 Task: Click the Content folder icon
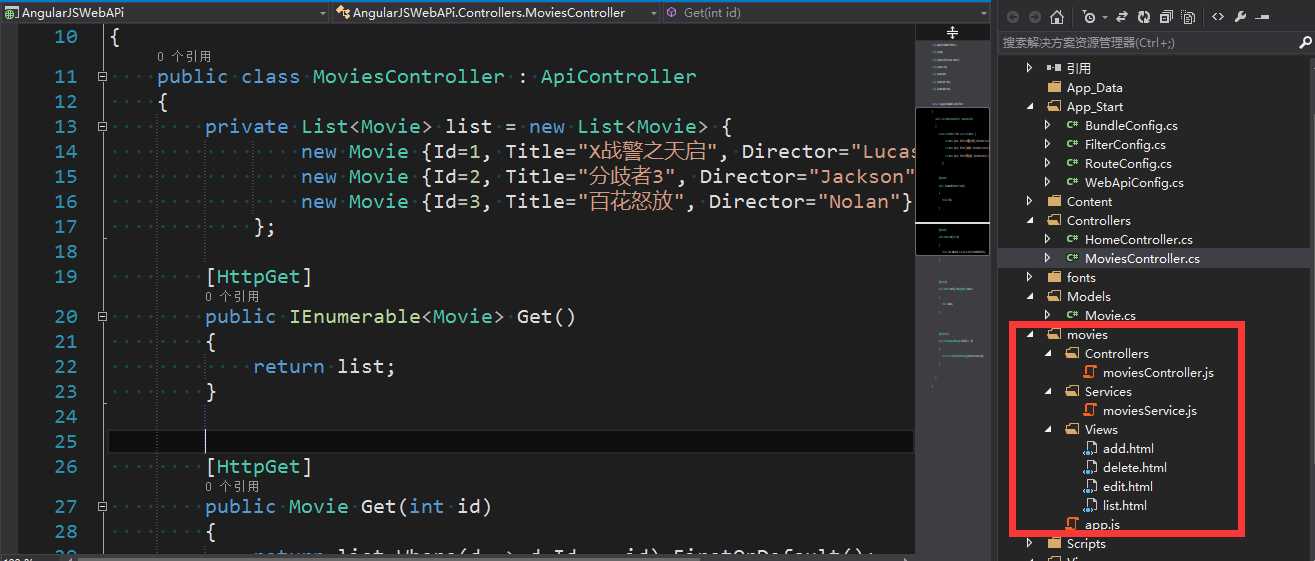point(1055,201)
